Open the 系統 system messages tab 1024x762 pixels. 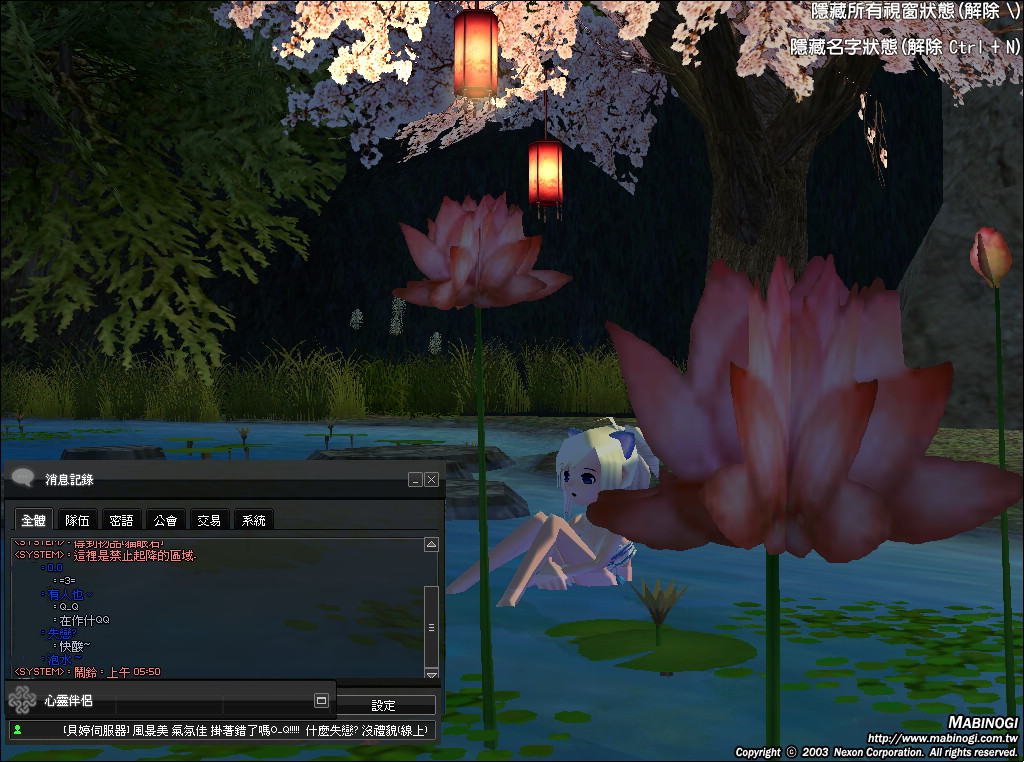pos(253,520)
